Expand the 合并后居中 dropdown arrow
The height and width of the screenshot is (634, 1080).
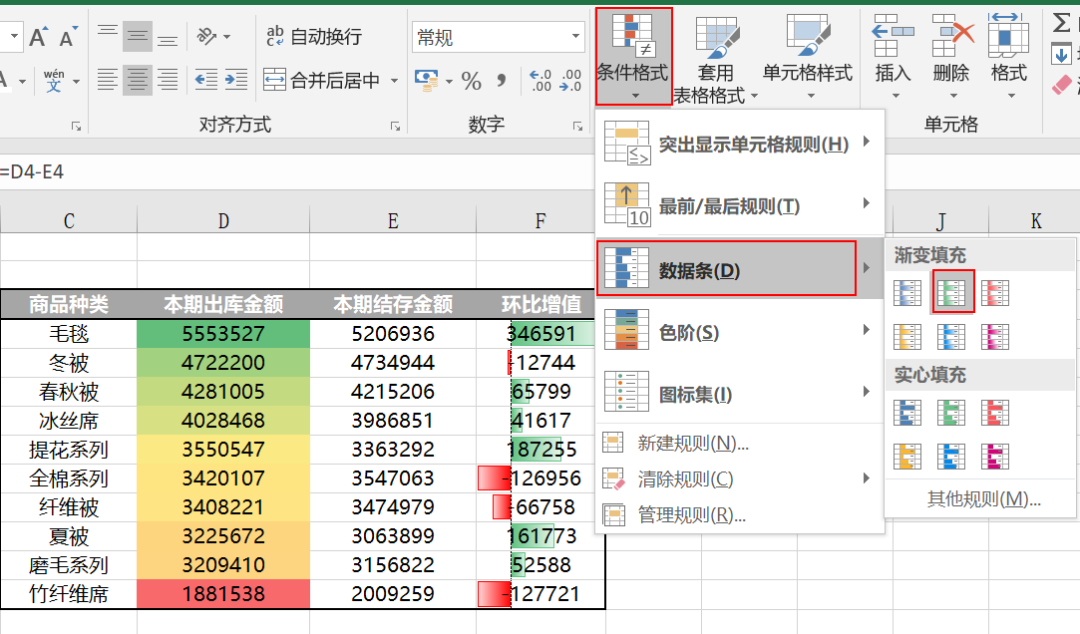click(395, 81)
